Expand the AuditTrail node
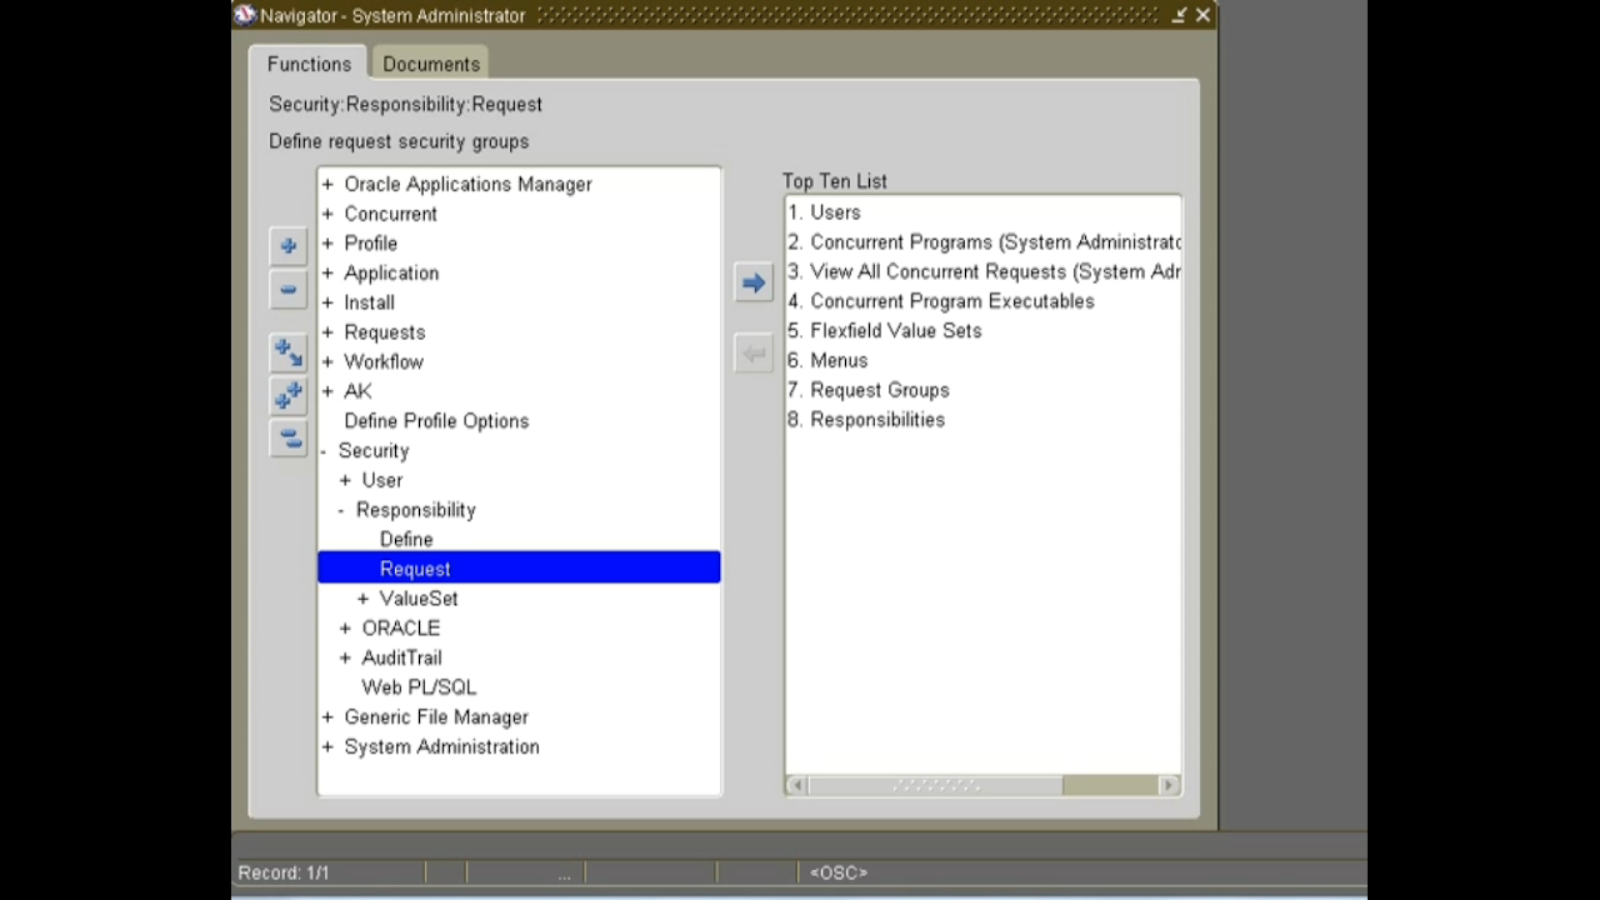The image size is (1600, 900). coord(345,658)
